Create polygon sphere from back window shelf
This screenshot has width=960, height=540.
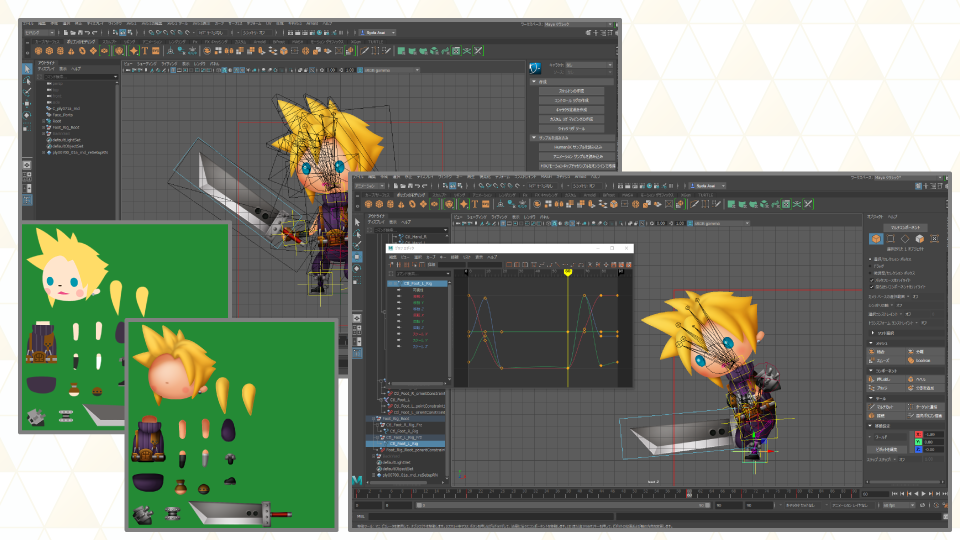point(39,51)
